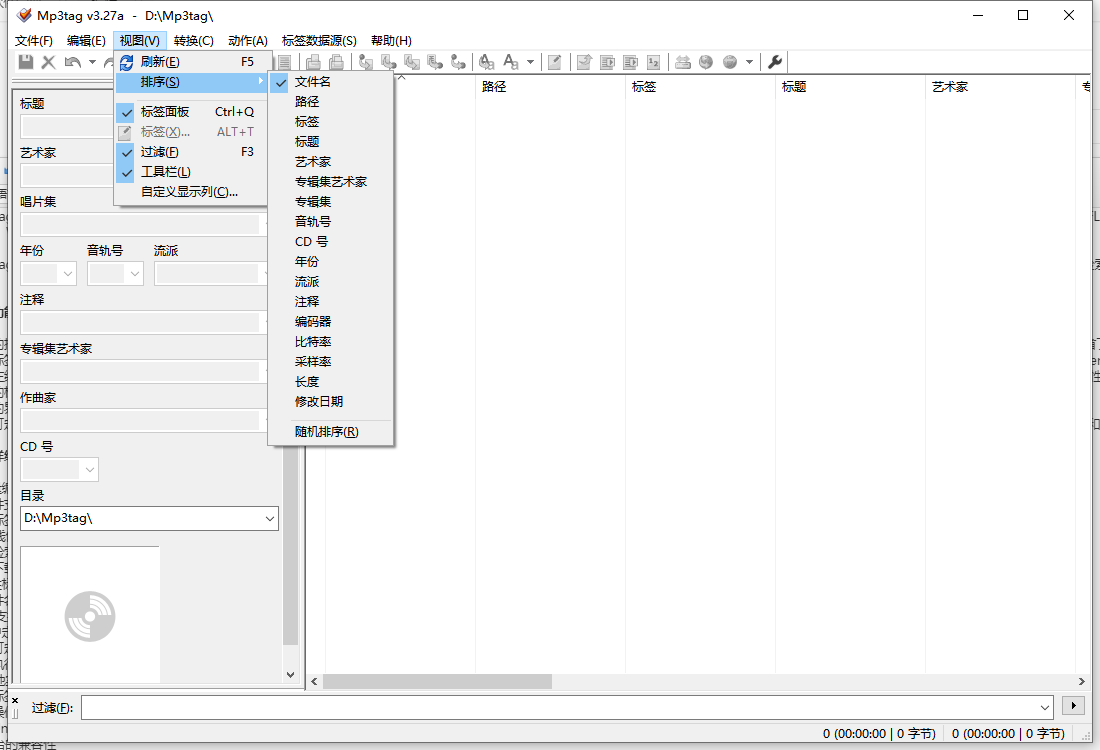Click the second globe web-sources icon
The height and width of the screenshot is (750, 1100).
pyautogui.click(x=730, y=62)
